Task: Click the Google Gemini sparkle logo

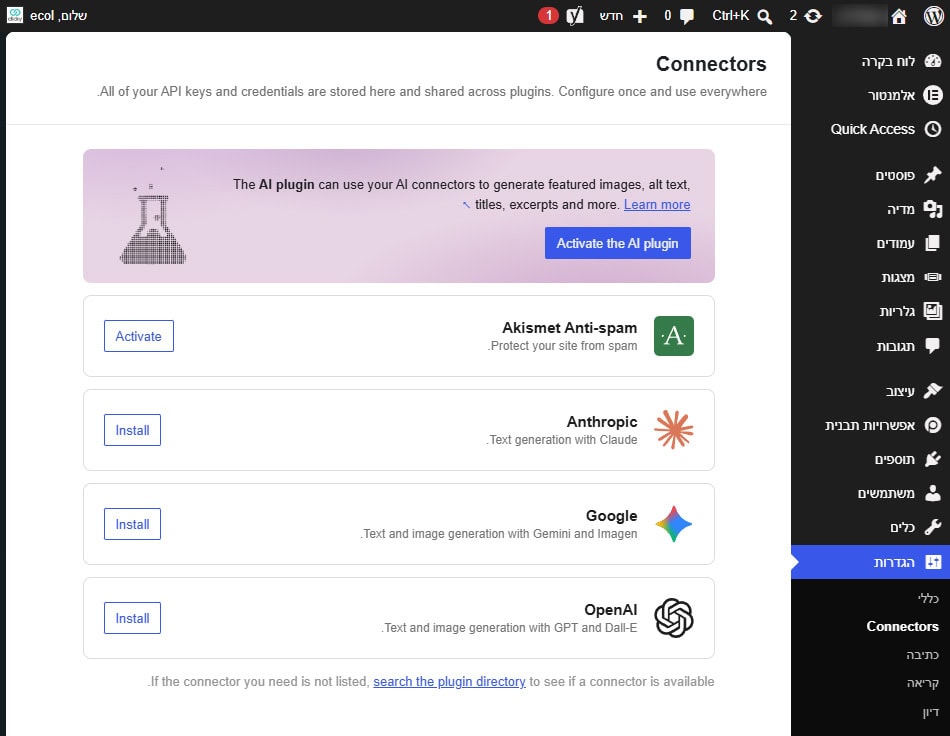Action: pos(674,524)
